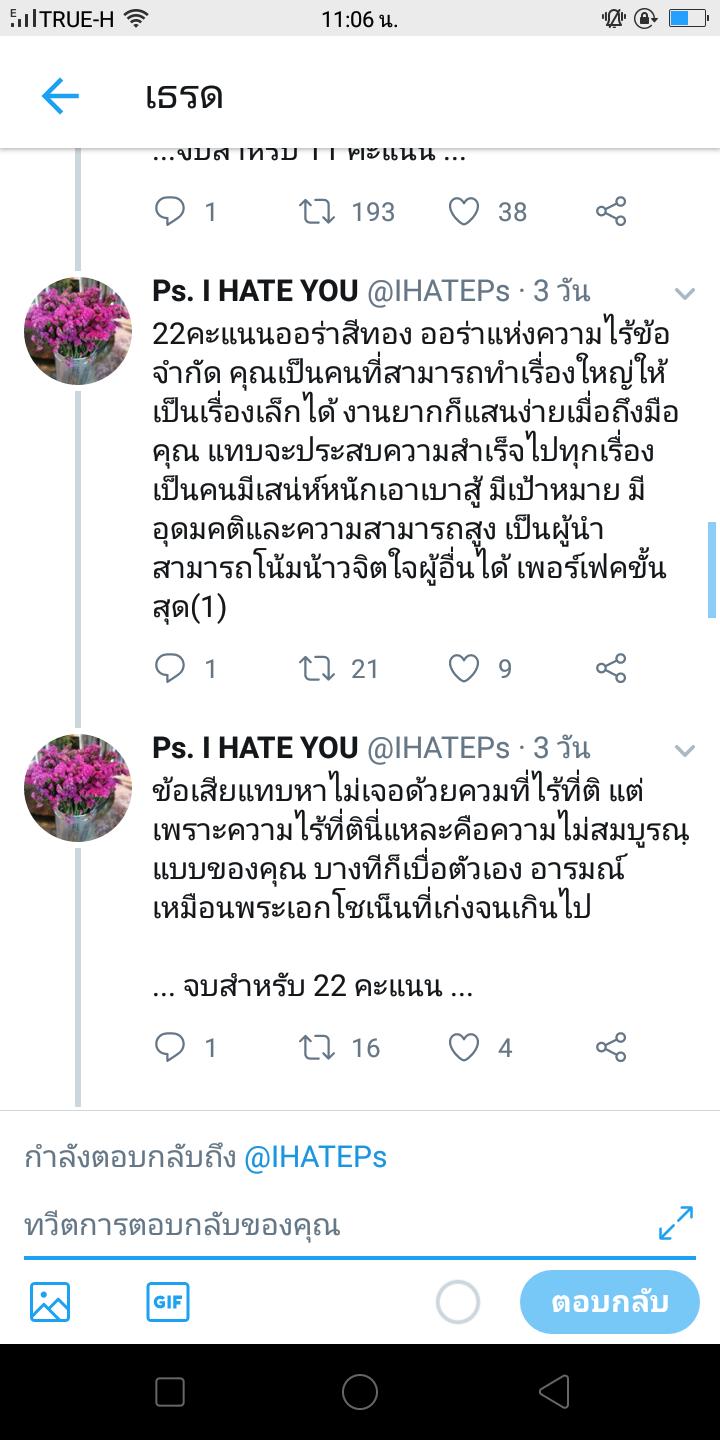
Task: Attach a photo to the reply
Action: point(50,1302)
